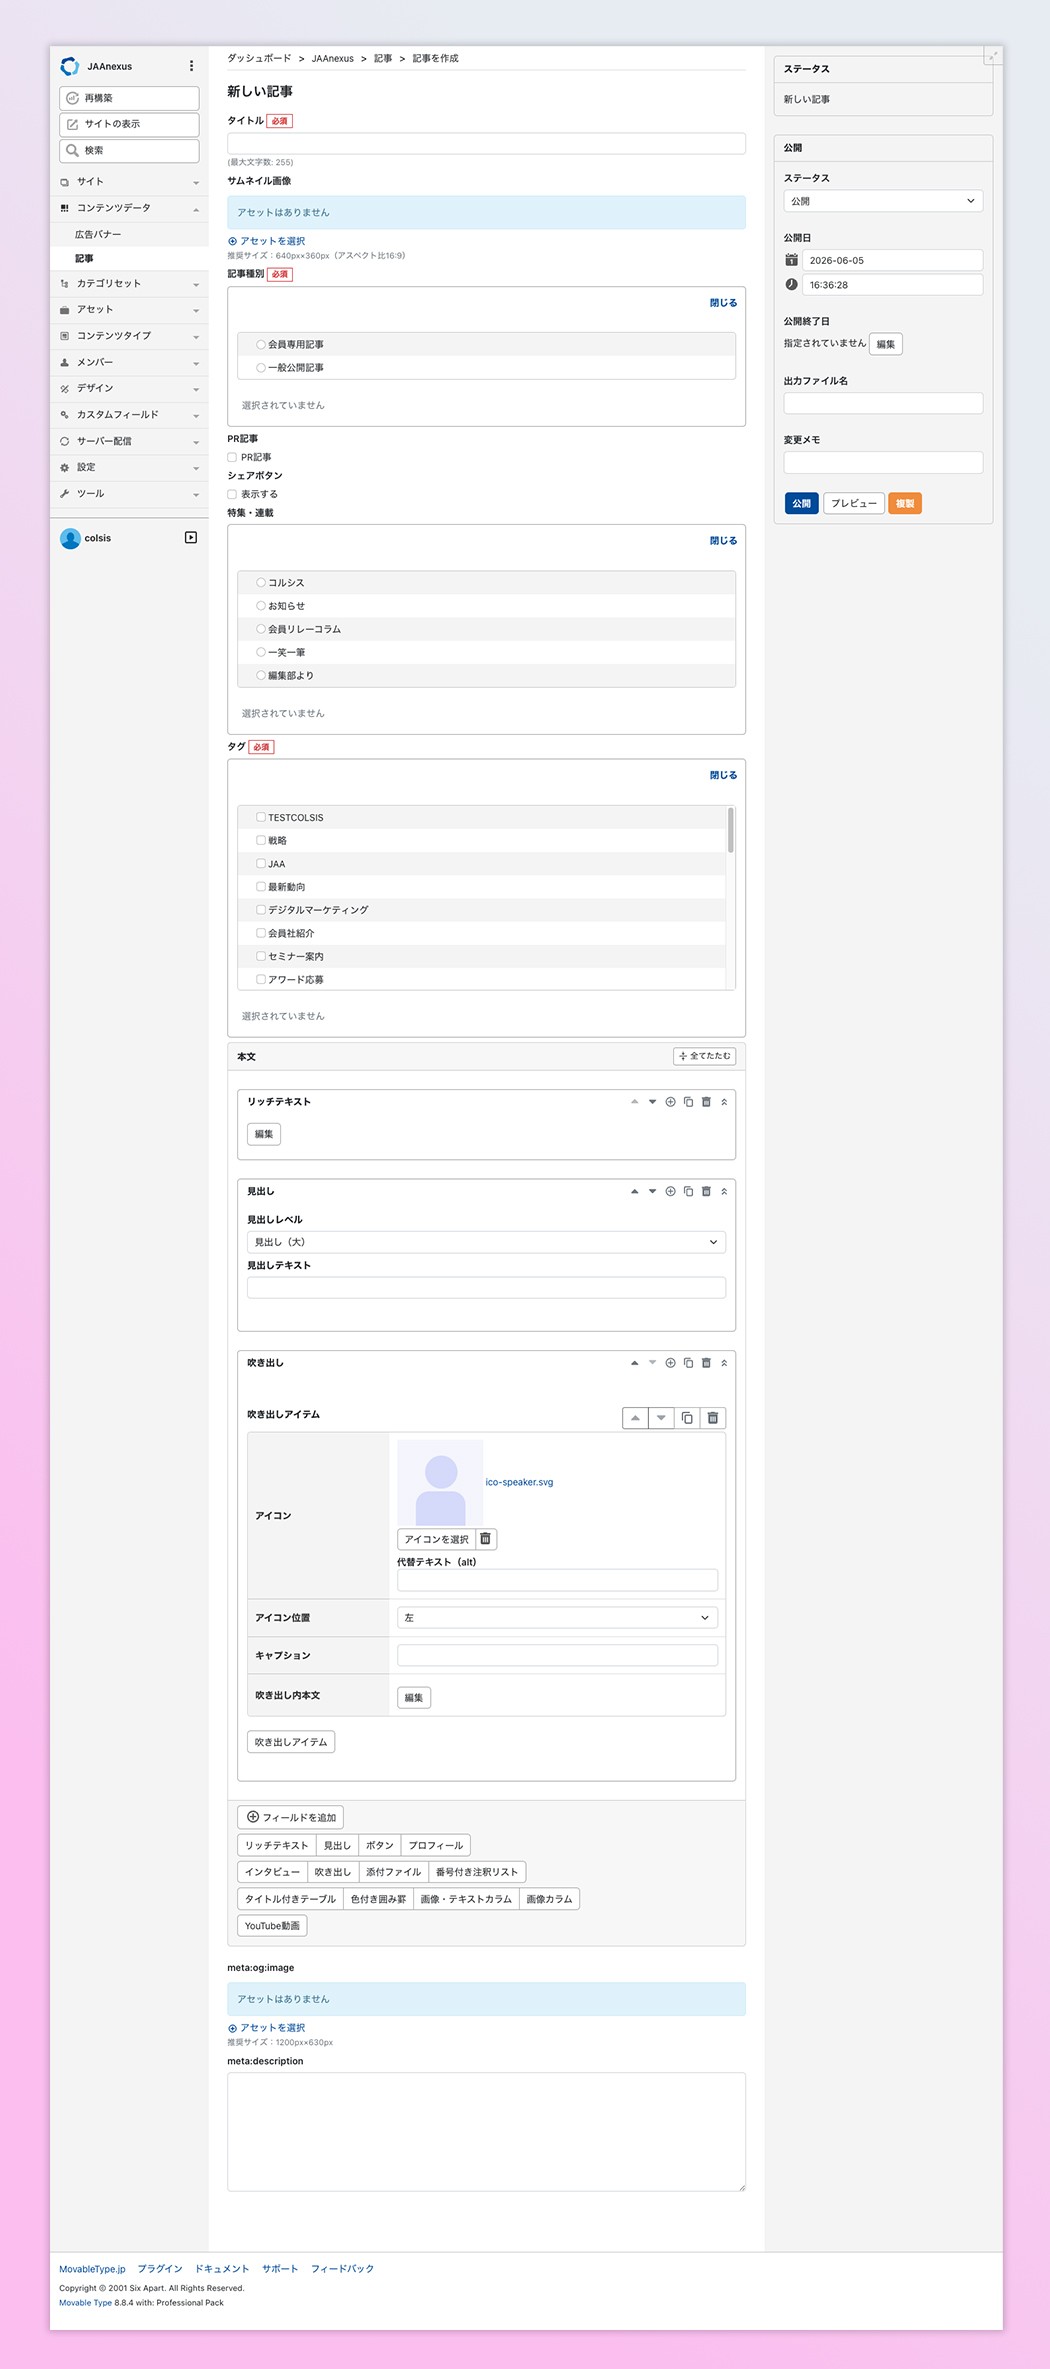The image size is (1050, 2369).
Task: Open the kebab menu beside JAAnexus
Action: [191, 66]
